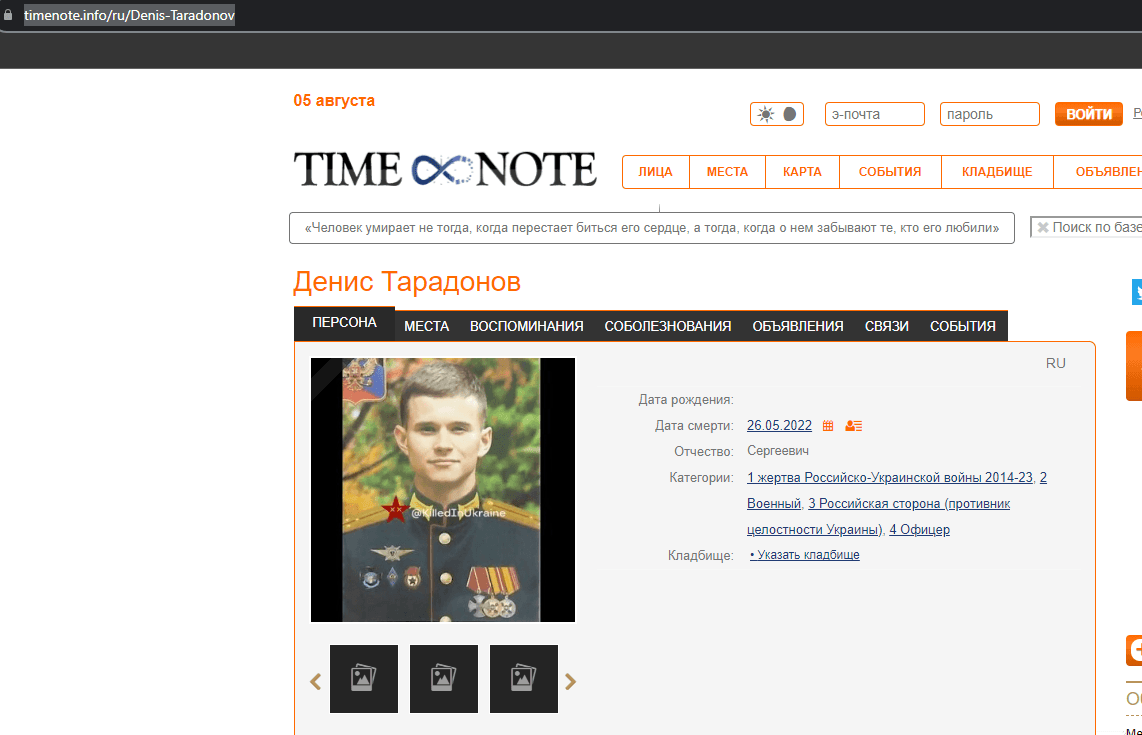Open the third gallery thumbnail placeholder

tap(524, 679)
